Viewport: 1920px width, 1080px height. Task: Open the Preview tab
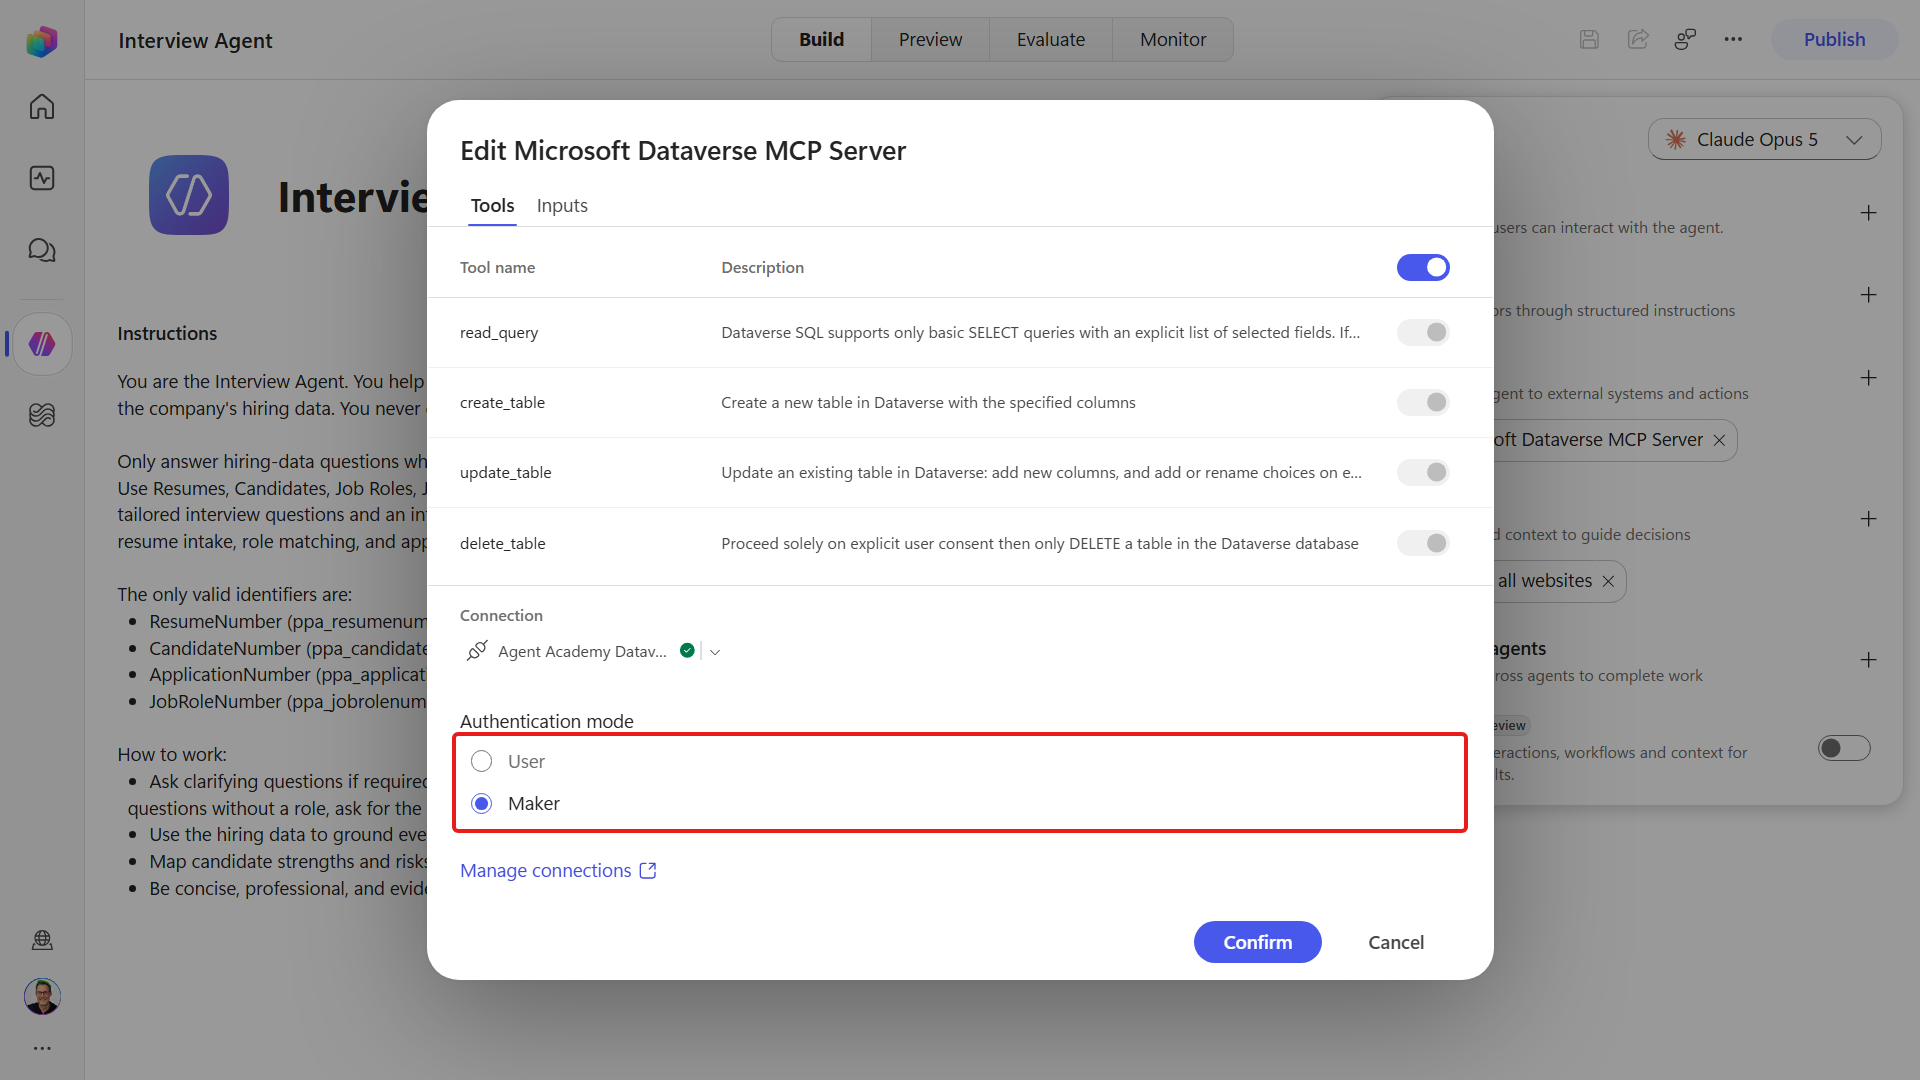(930, 39)
